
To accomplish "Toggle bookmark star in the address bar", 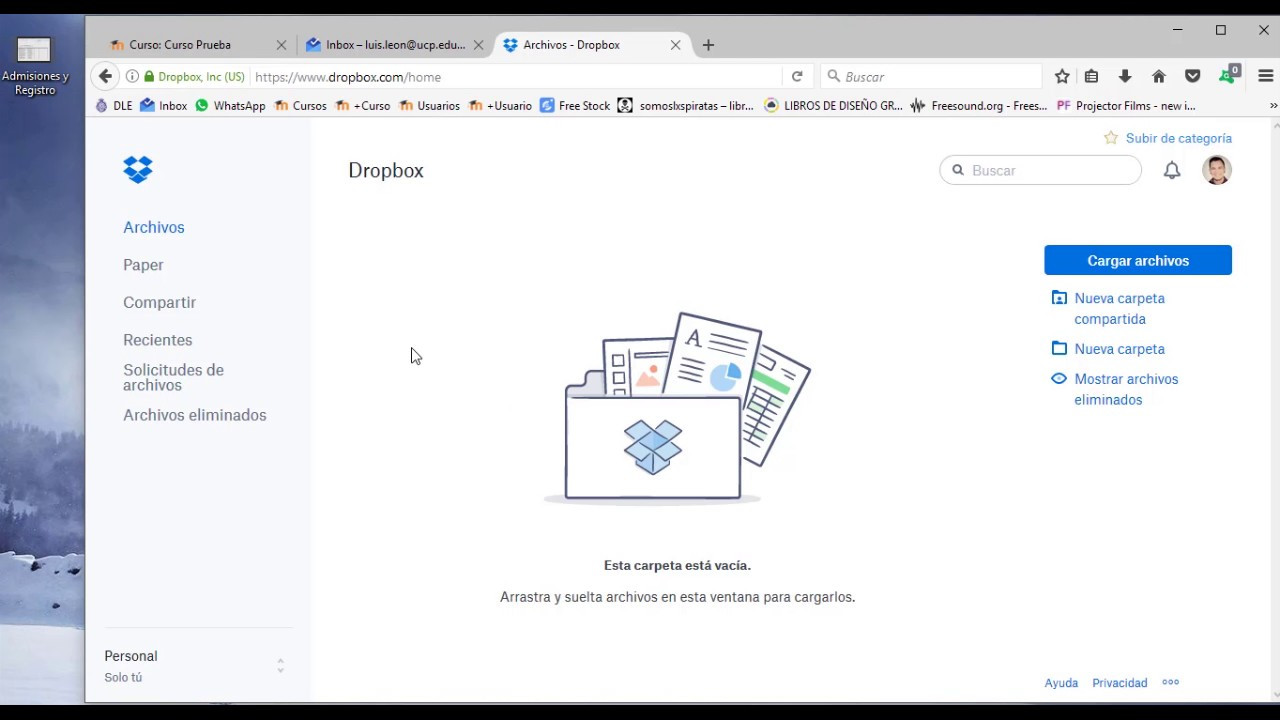I will point(1062,76).
